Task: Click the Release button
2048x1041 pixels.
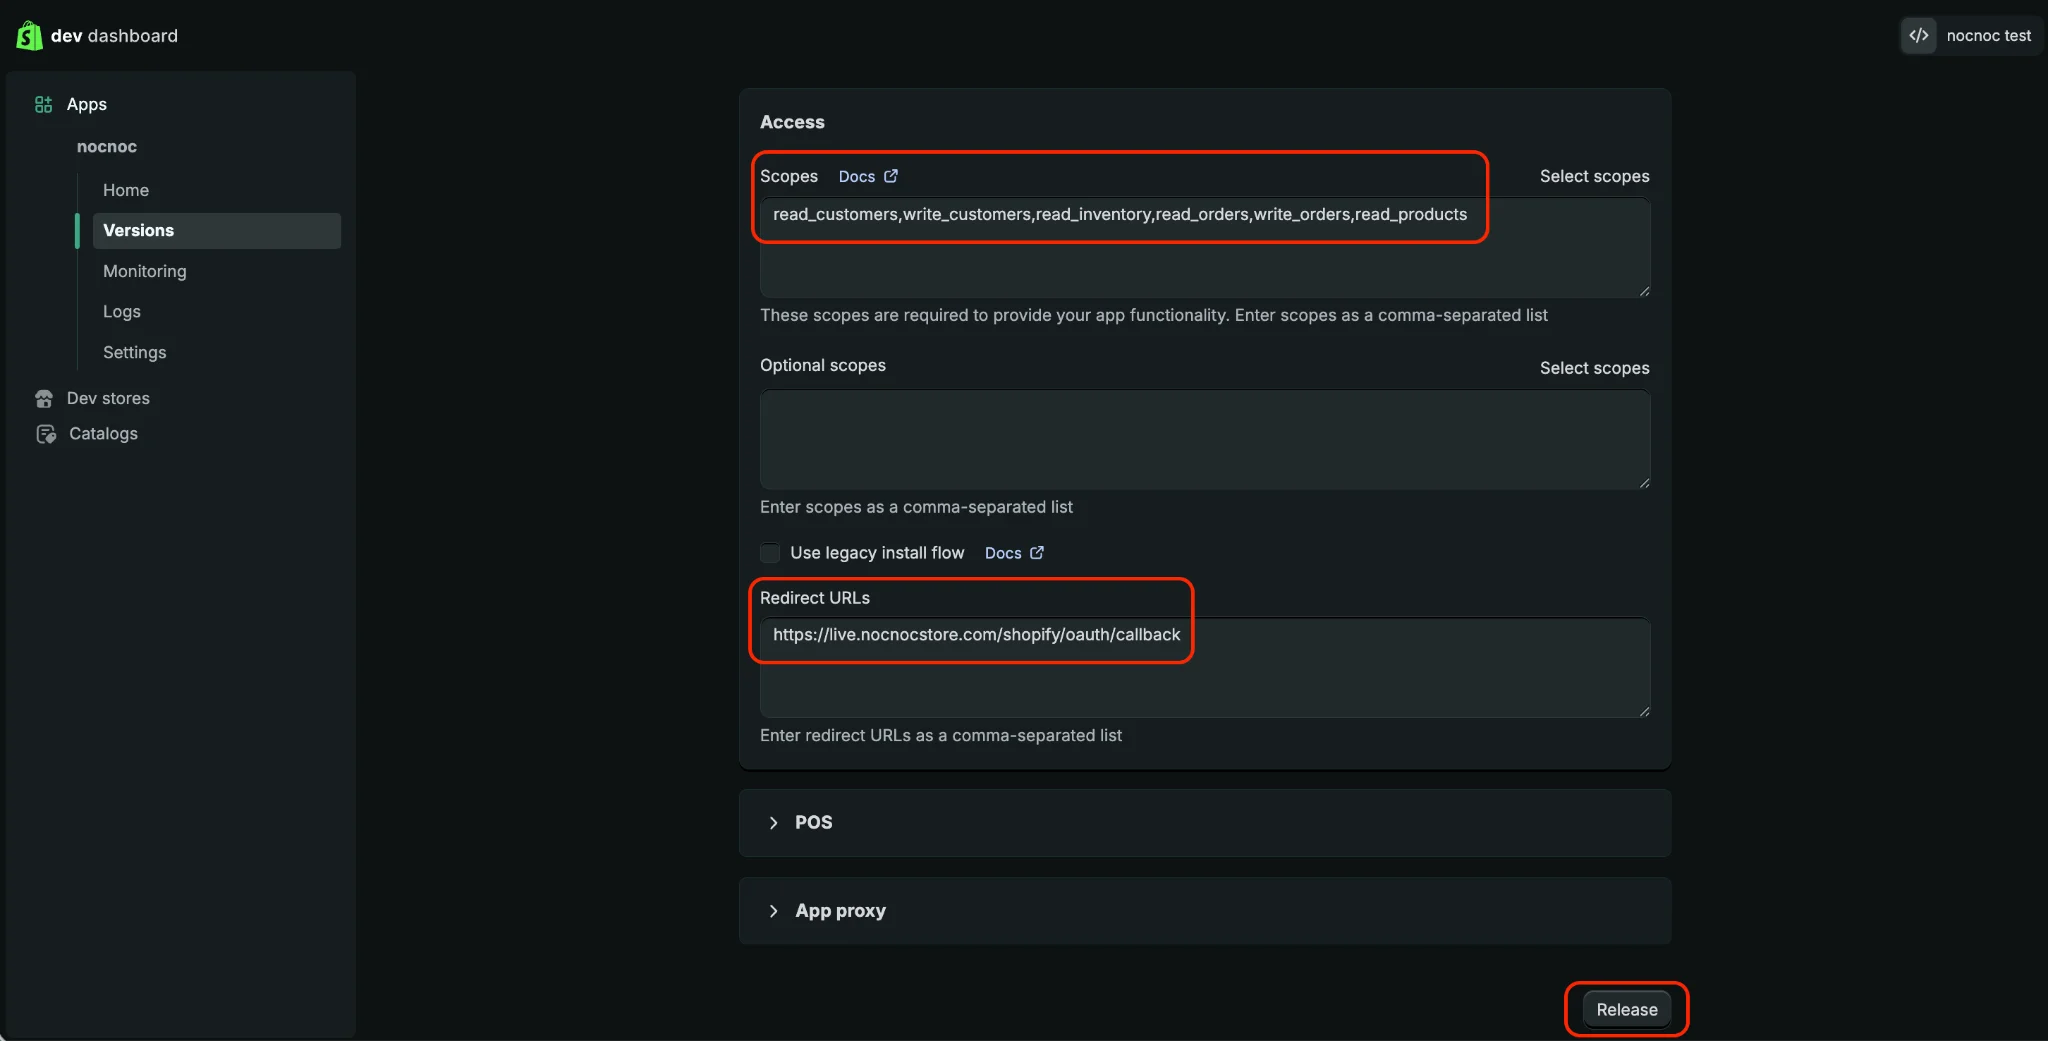Action: (1627, 1010)
